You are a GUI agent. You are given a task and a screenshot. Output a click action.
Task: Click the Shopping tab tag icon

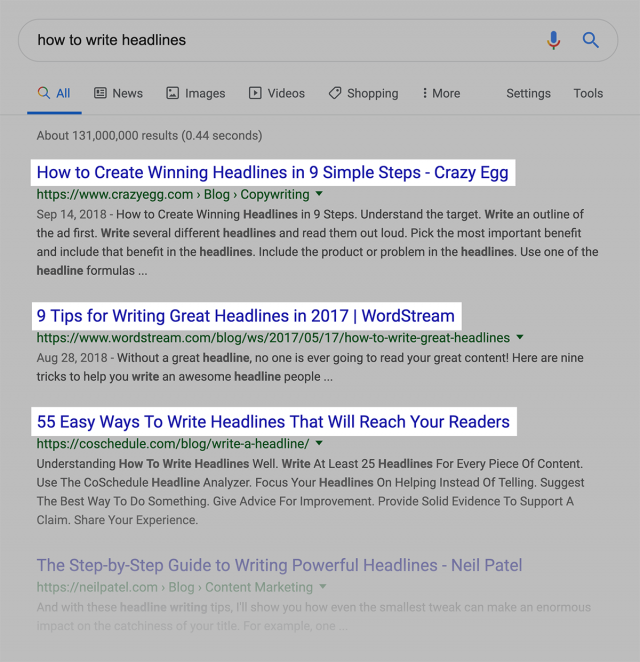coord(335,93)
